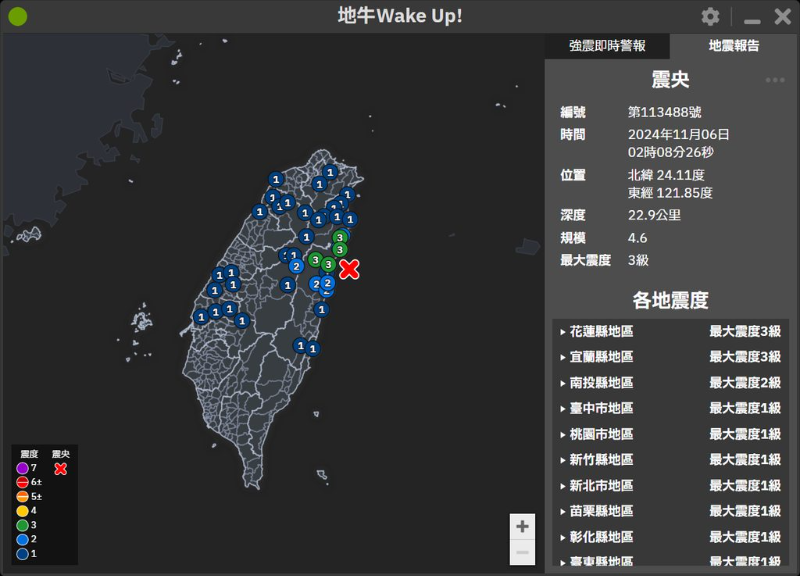
Task: Click the yellow intensity 4 legend icon
Action: point(22,511)
